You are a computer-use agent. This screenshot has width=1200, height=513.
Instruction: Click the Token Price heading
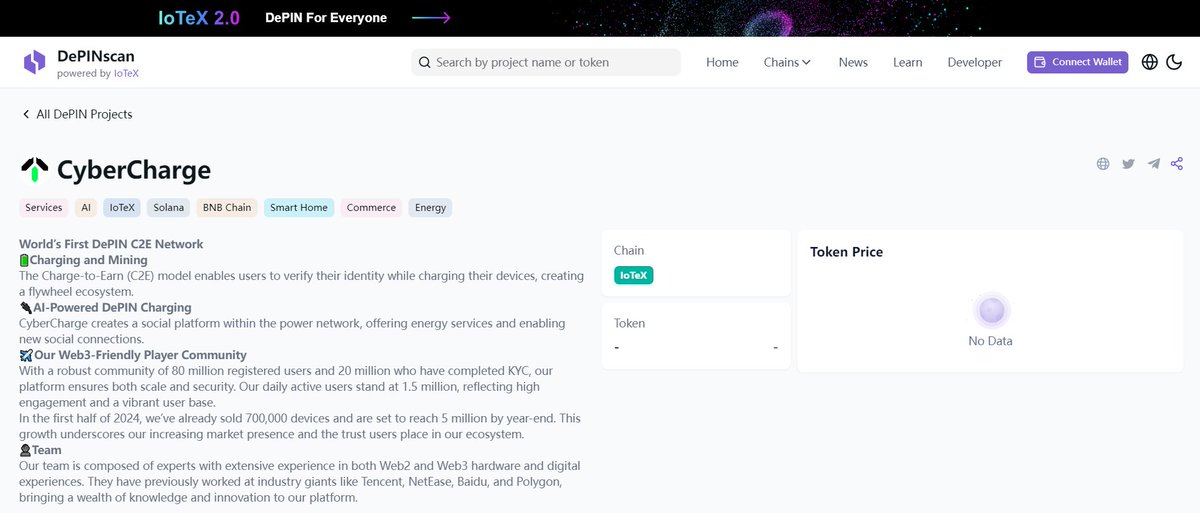(x=846, y=252)
